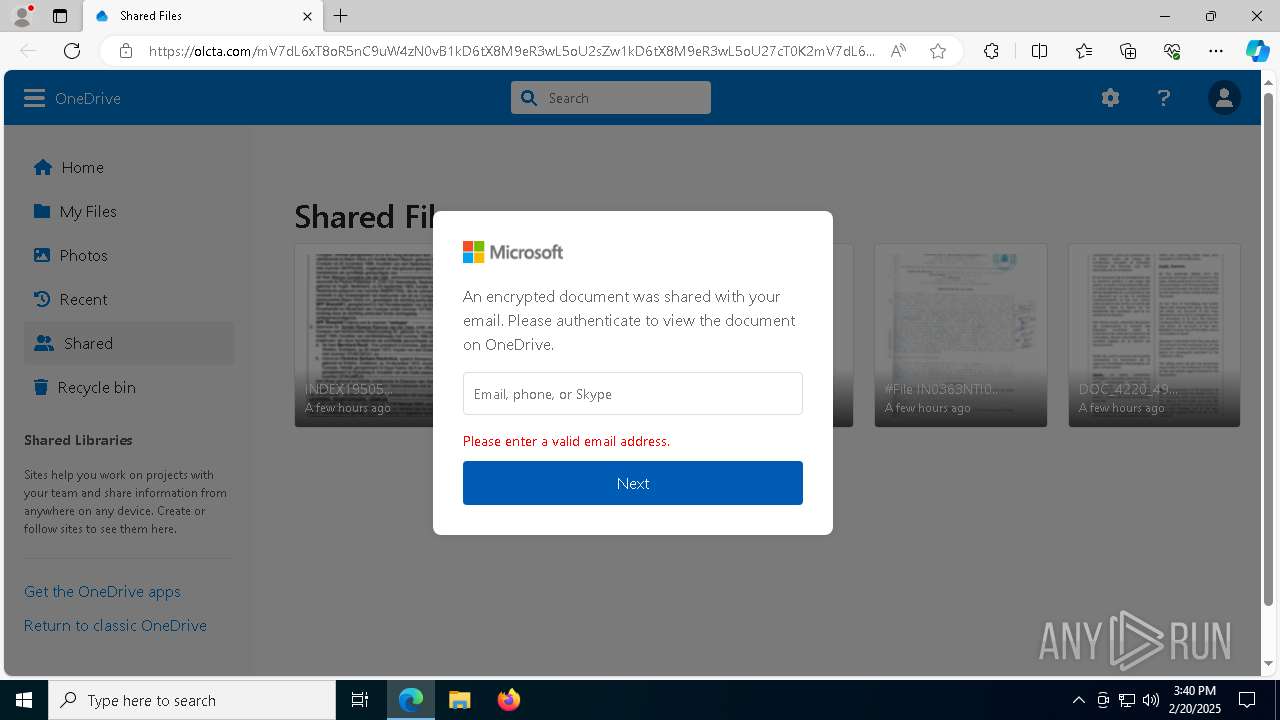This screenshot has height=720, width=1280.
Task: Close the Shared Files tab
Action: [307, 16]
